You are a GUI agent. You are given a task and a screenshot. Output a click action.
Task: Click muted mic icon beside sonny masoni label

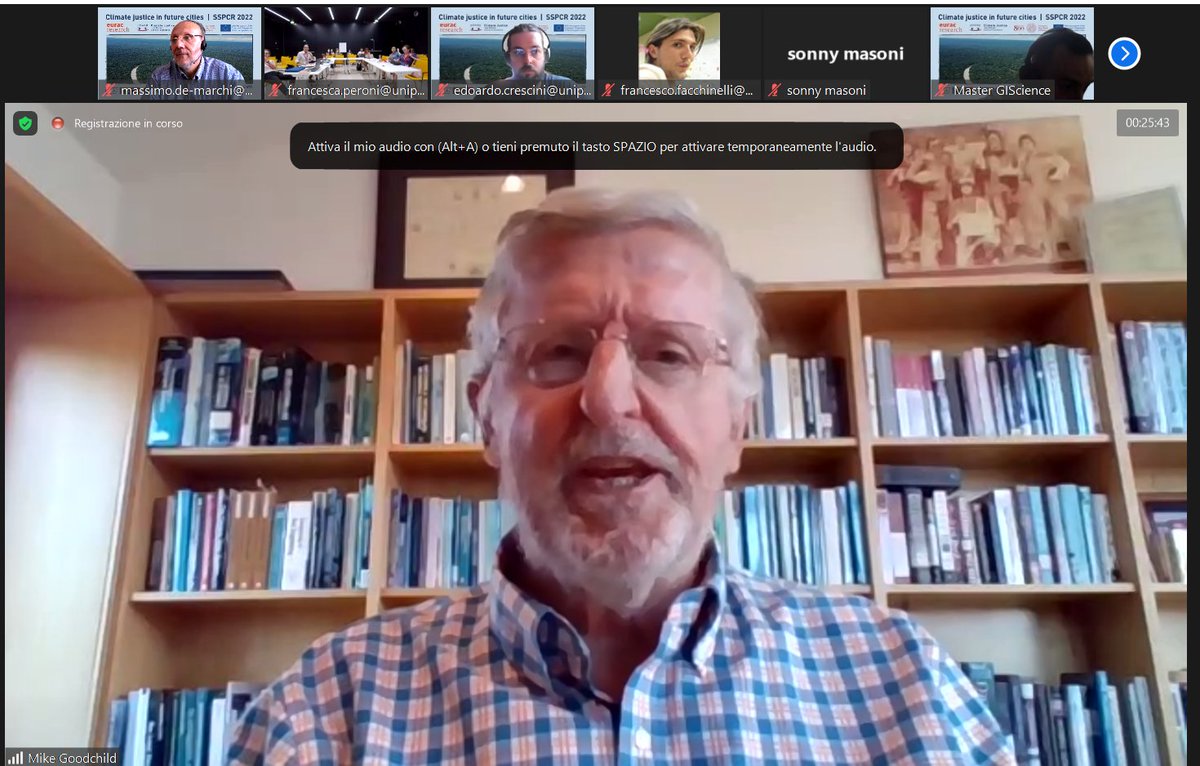(x=774, y=91)
